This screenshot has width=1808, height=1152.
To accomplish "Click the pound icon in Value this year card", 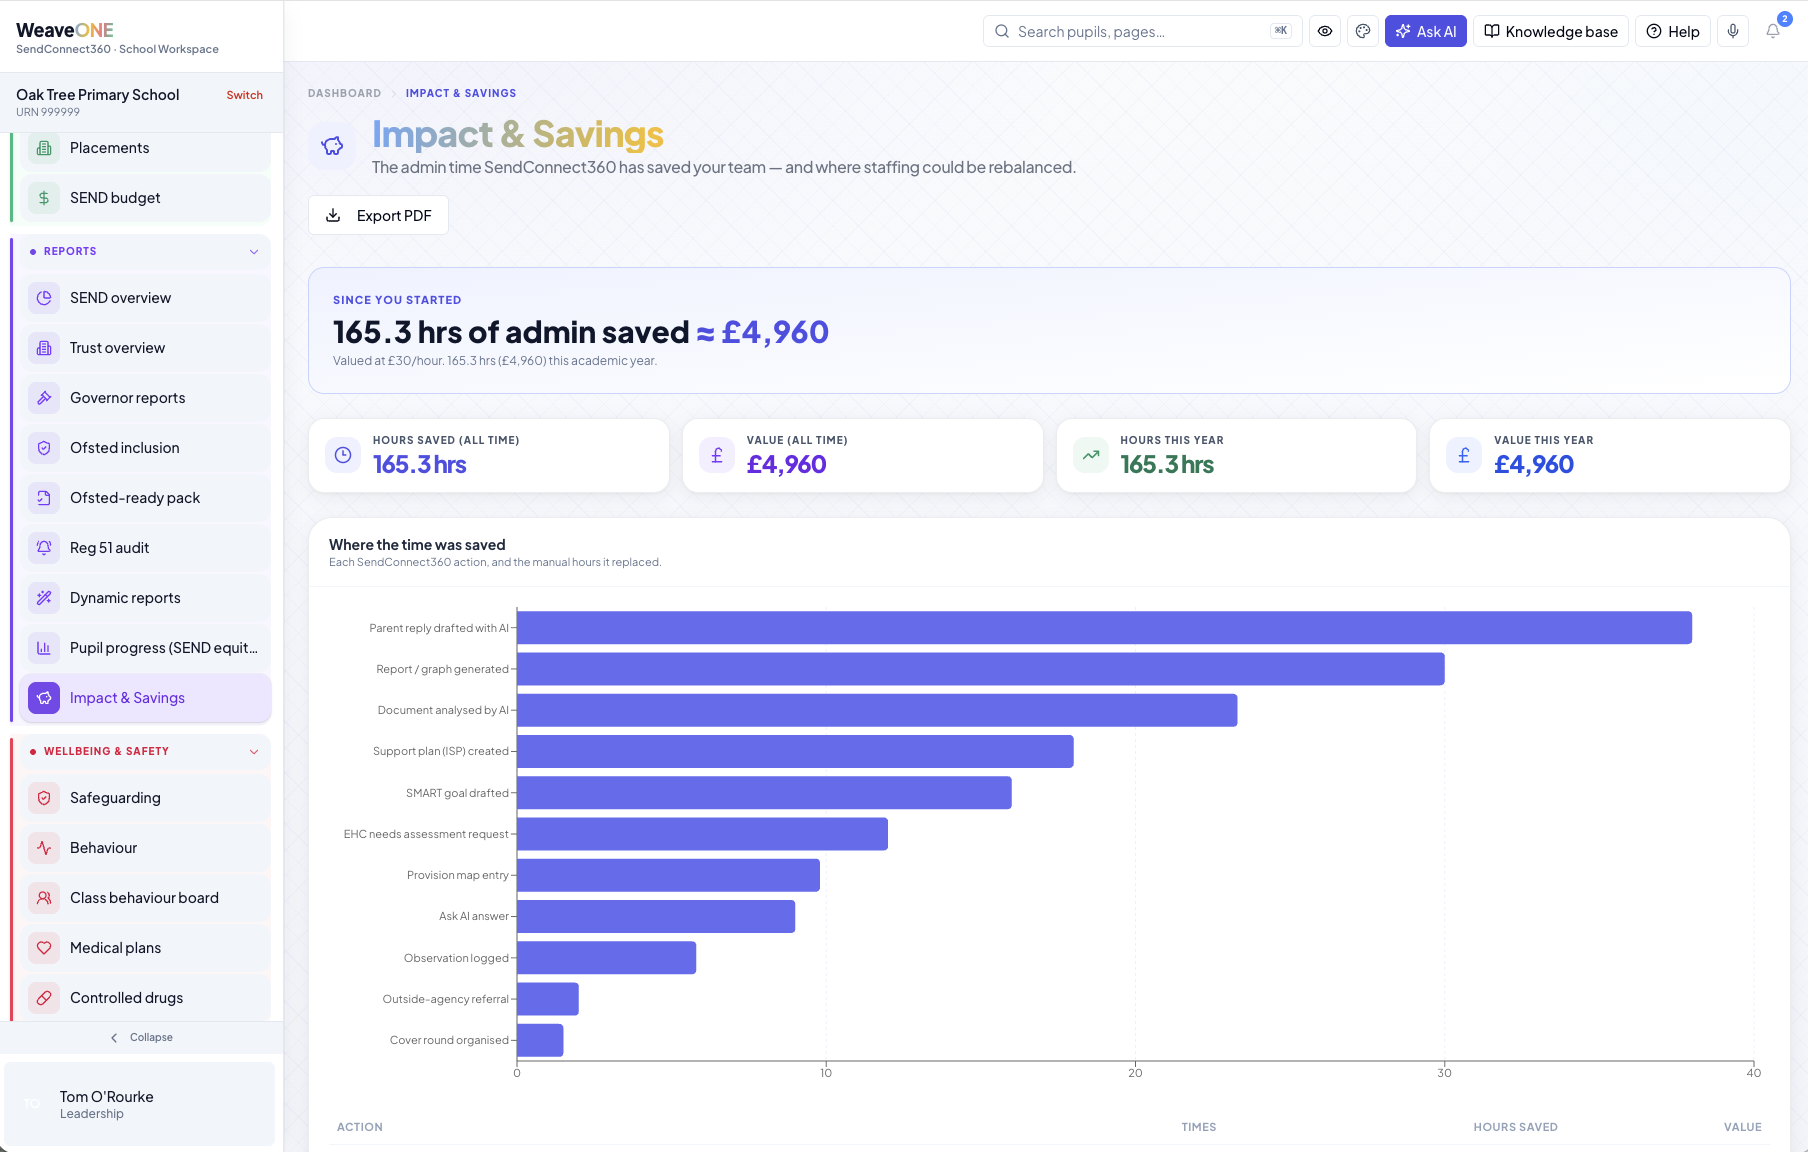I will coord(1464,455).
